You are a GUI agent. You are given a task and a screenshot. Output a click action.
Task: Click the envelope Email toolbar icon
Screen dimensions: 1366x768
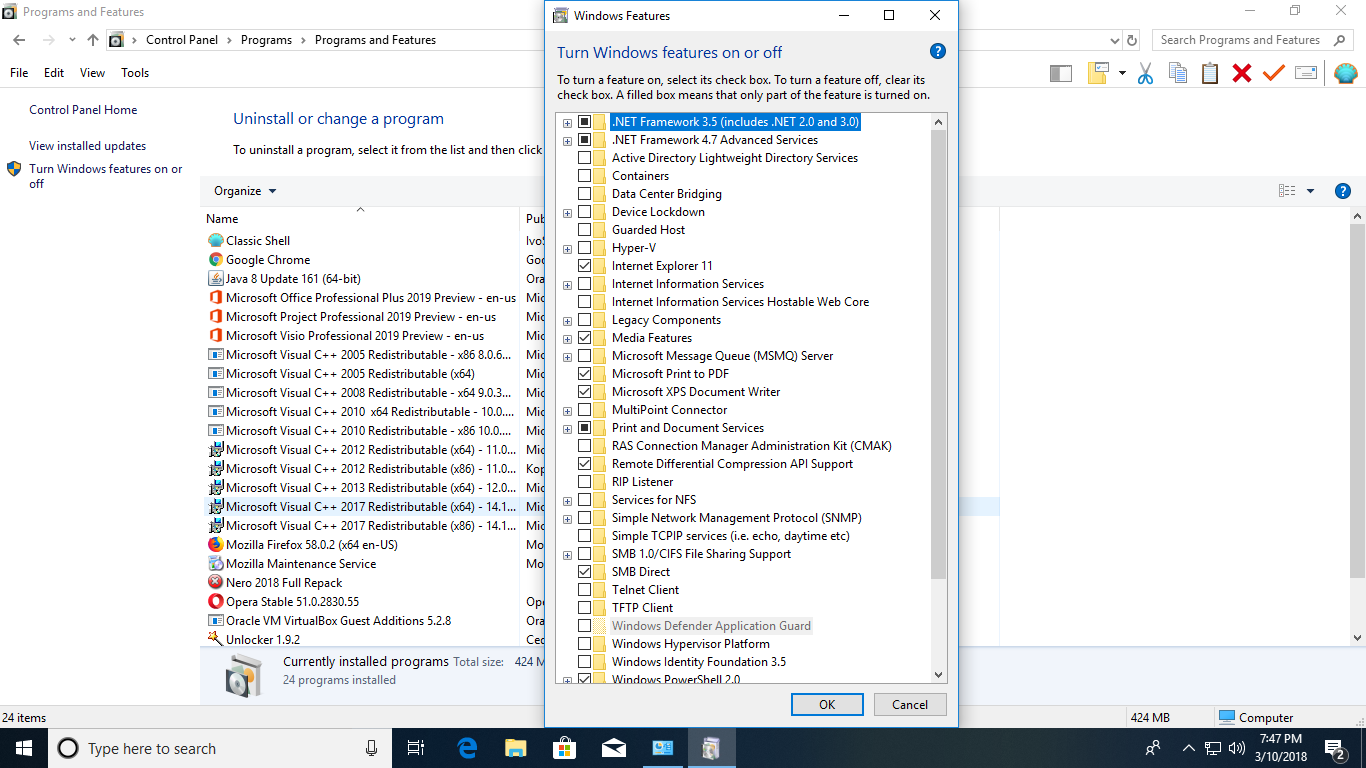1306,73
